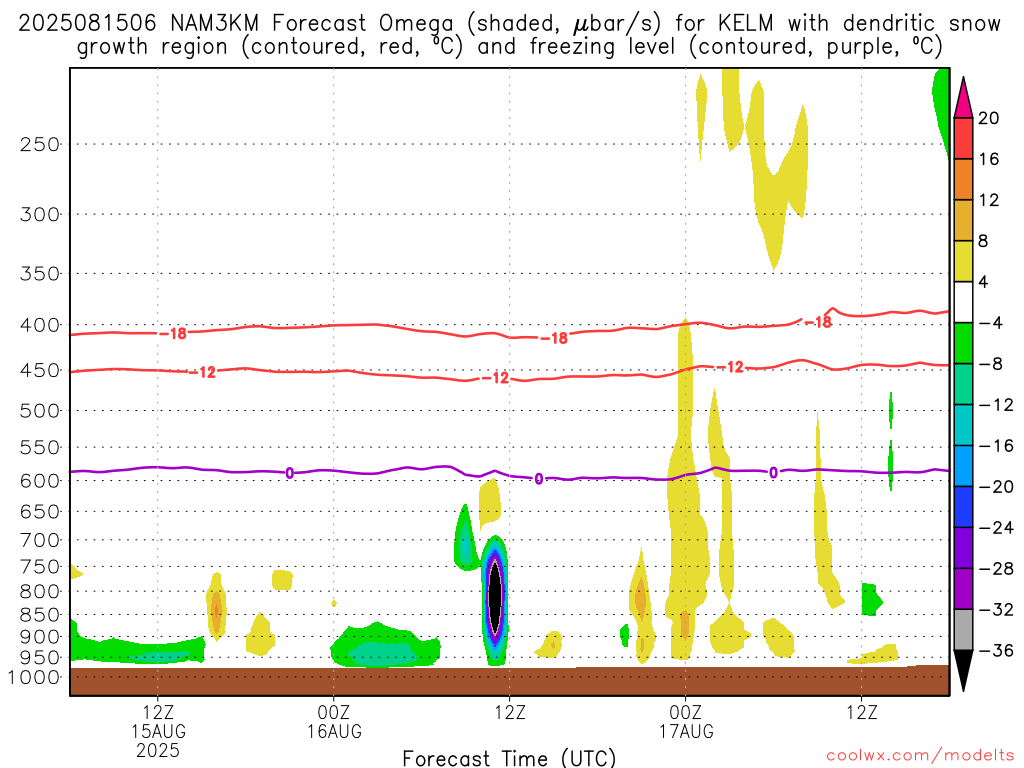Click the leftmost -12 red contour label
The image size is (1024, 768).
pos(202,372)
